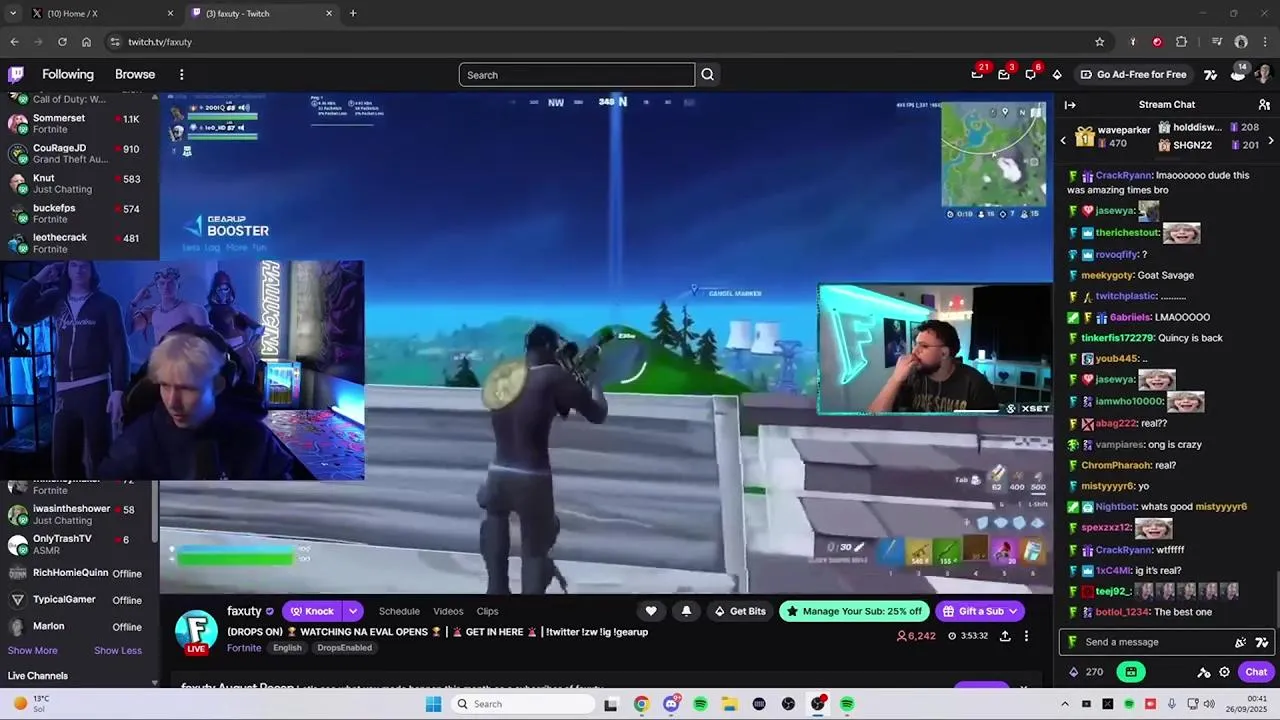Open the Schedule tab
This screenshot has width=1280, height=720.
click(x=399, y=611)
